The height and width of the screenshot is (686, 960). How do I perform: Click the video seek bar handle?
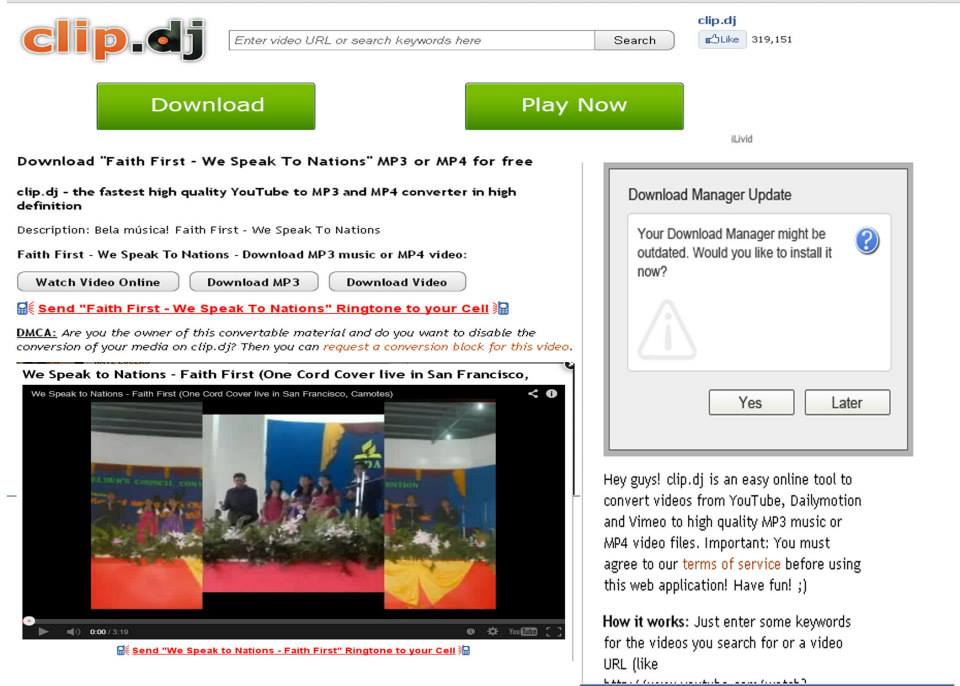(x=29, y=620)
